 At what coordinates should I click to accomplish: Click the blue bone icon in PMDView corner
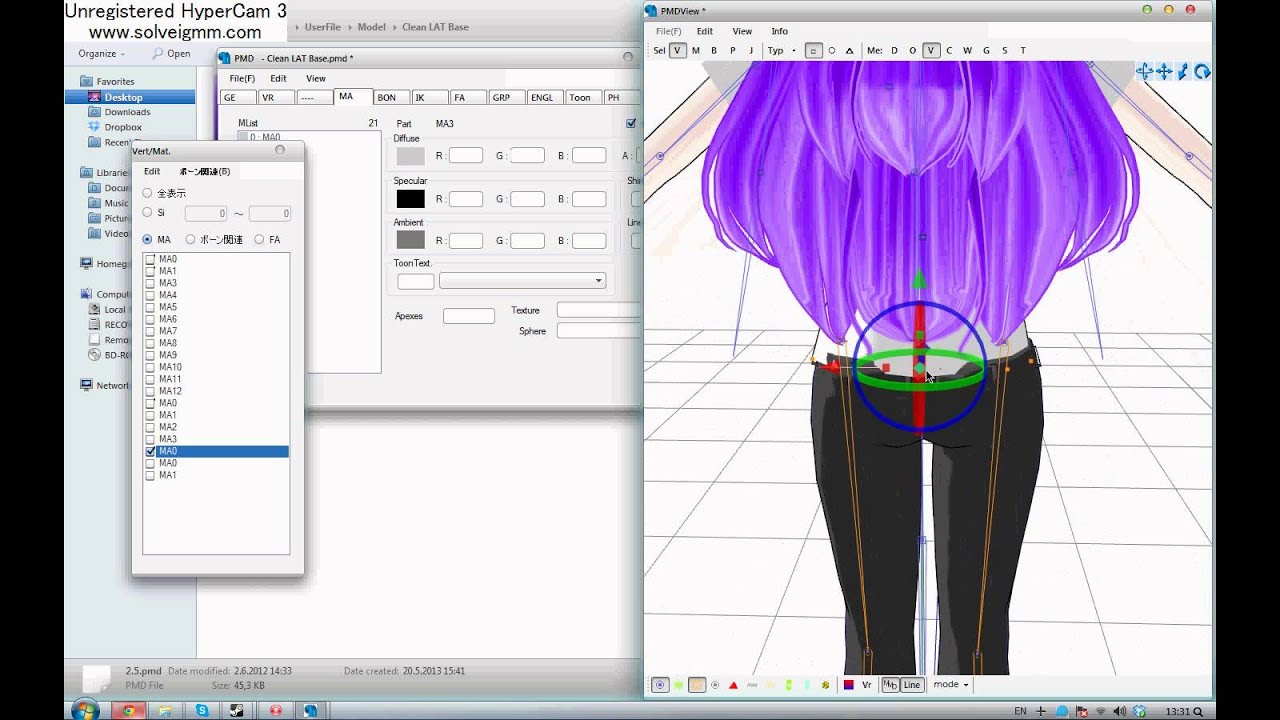point(1183,71)
